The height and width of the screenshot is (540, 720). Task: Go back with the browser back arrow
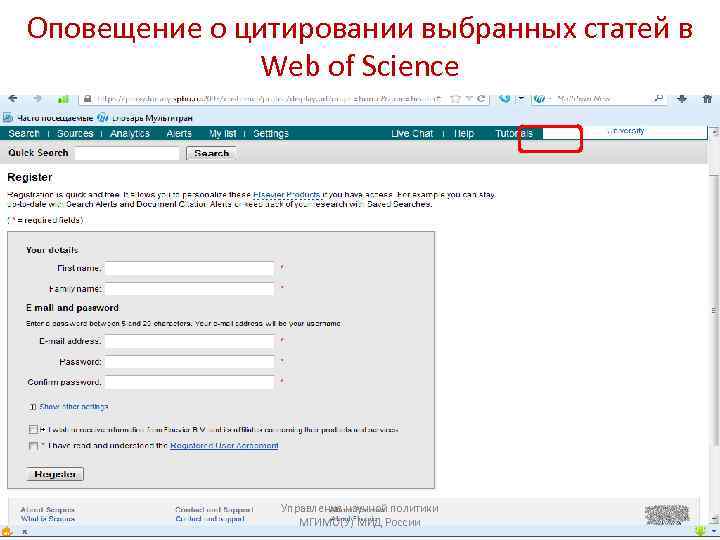click(x=13, y=99)
